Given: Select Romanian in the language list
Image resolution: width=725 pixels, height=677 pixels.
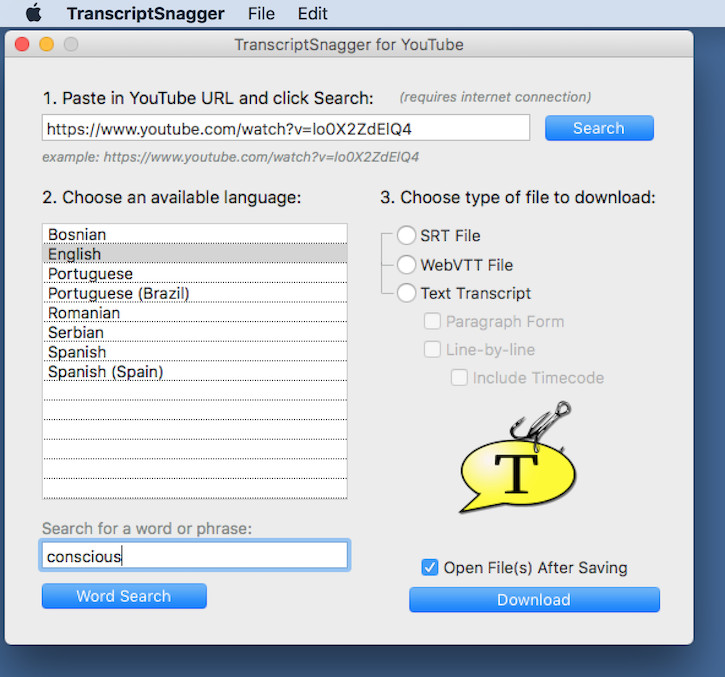Looking at the screenshot, I should coord(195,313).
